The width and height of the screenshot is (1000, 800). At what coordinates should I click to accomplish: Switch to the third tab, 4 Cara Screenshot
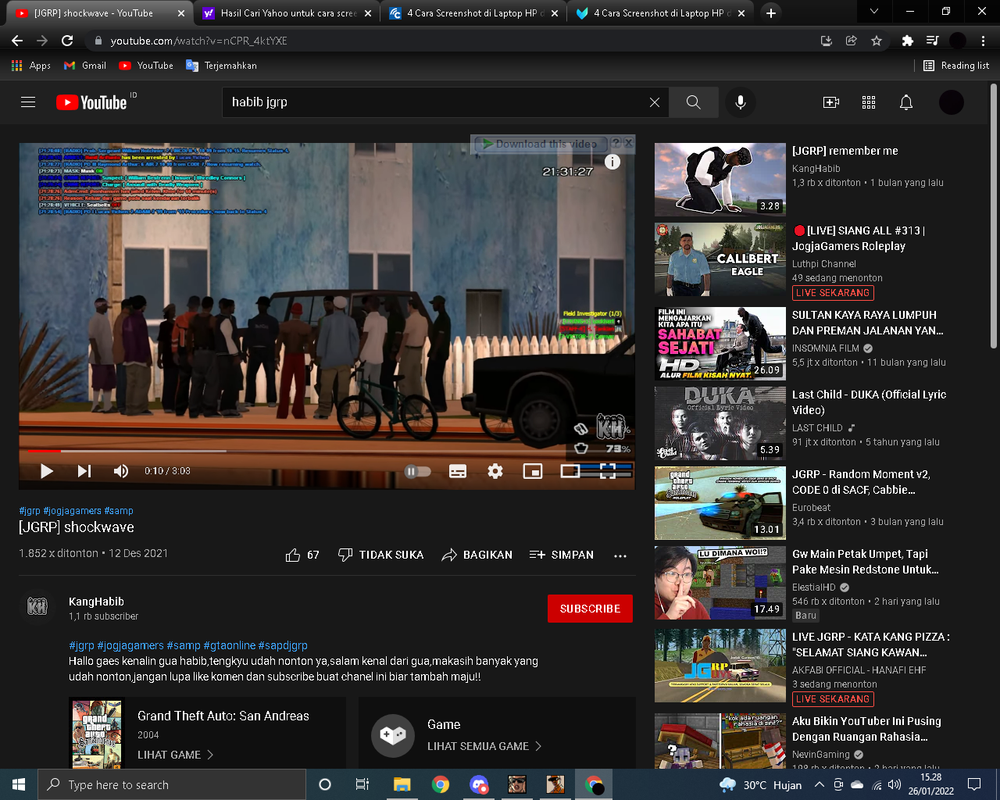click(473, 13)
